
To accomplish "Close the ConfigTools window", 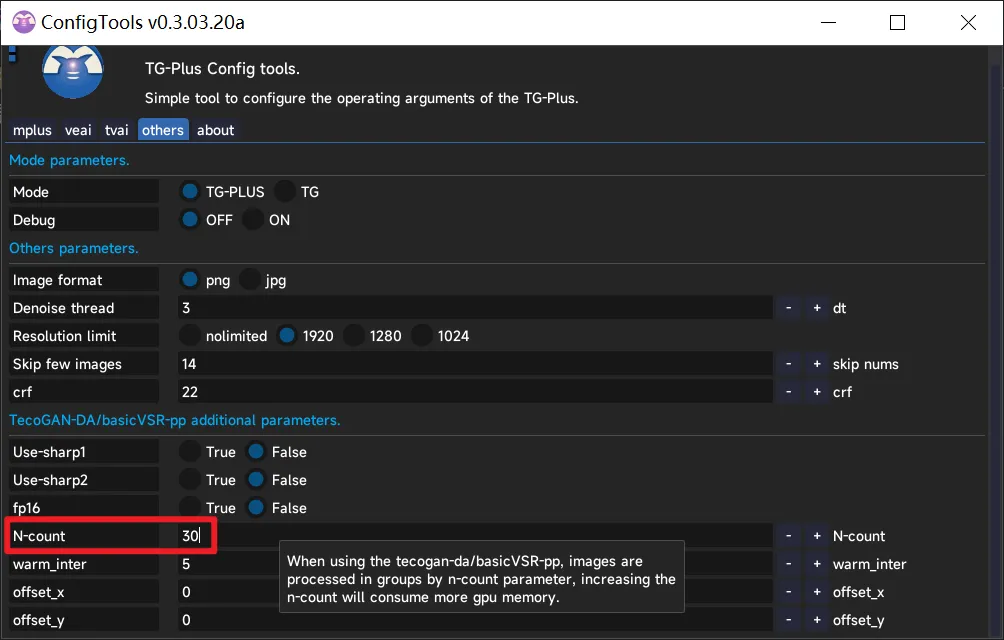I will point(968,22).
